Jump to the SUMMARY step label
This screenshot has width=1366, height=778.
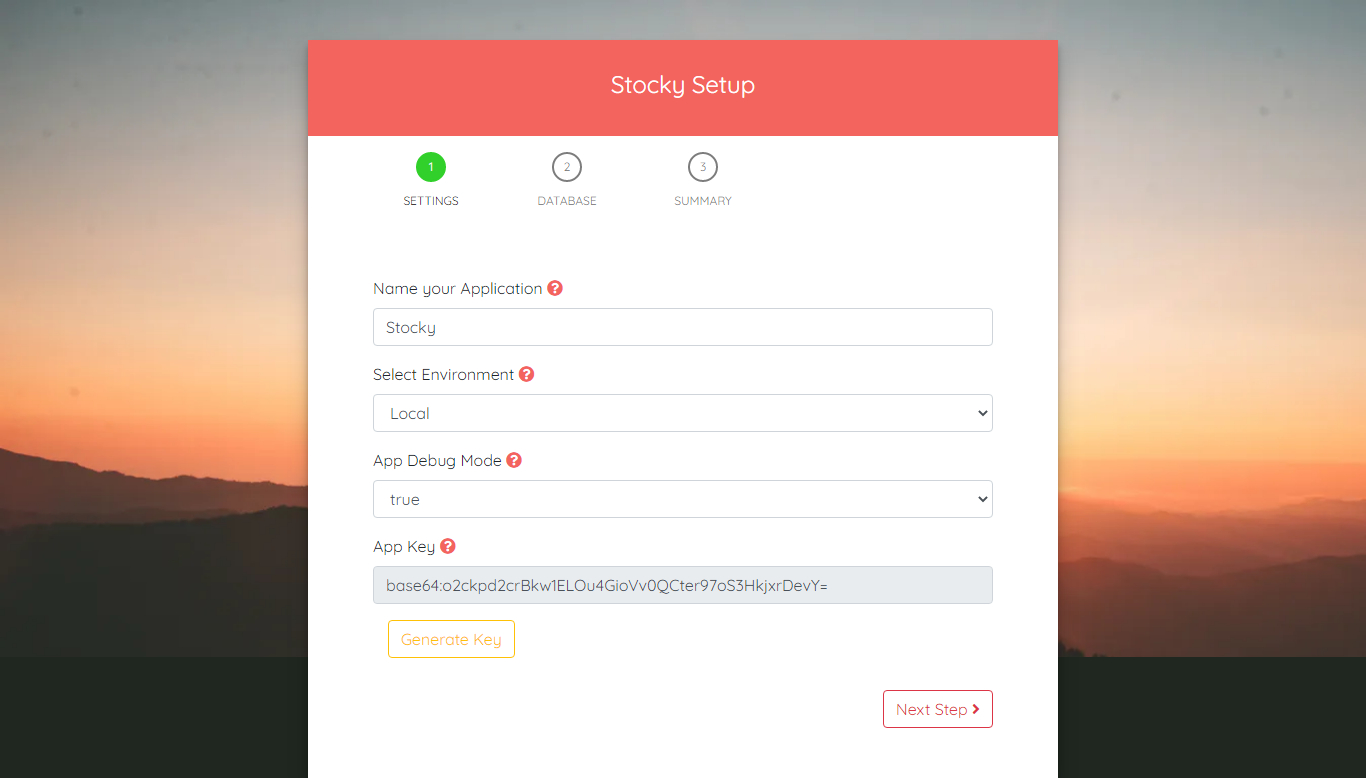[703, 201]
